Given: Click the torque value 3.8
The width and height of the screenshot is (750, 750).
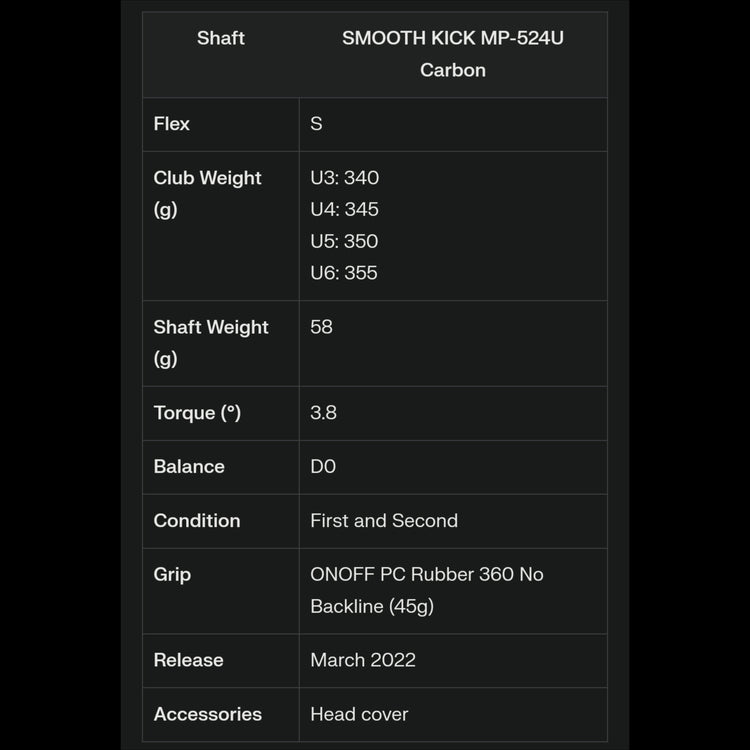Looking at the screenshot, I should [x=323, y=413].
